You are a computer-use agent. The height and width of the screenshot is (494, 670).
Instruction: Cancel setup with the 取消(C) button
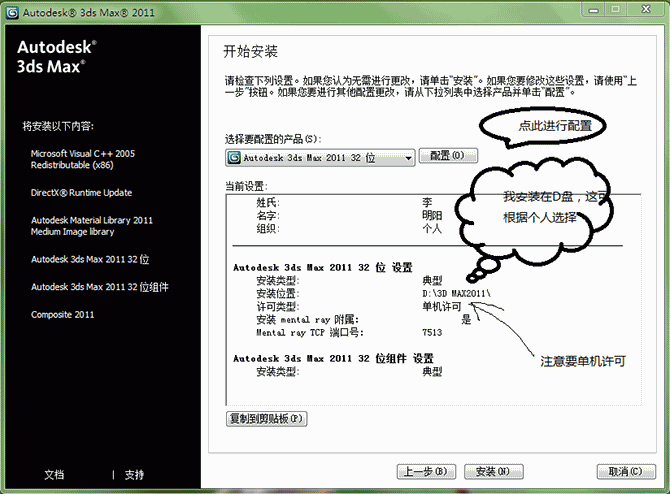coord(626,471)
